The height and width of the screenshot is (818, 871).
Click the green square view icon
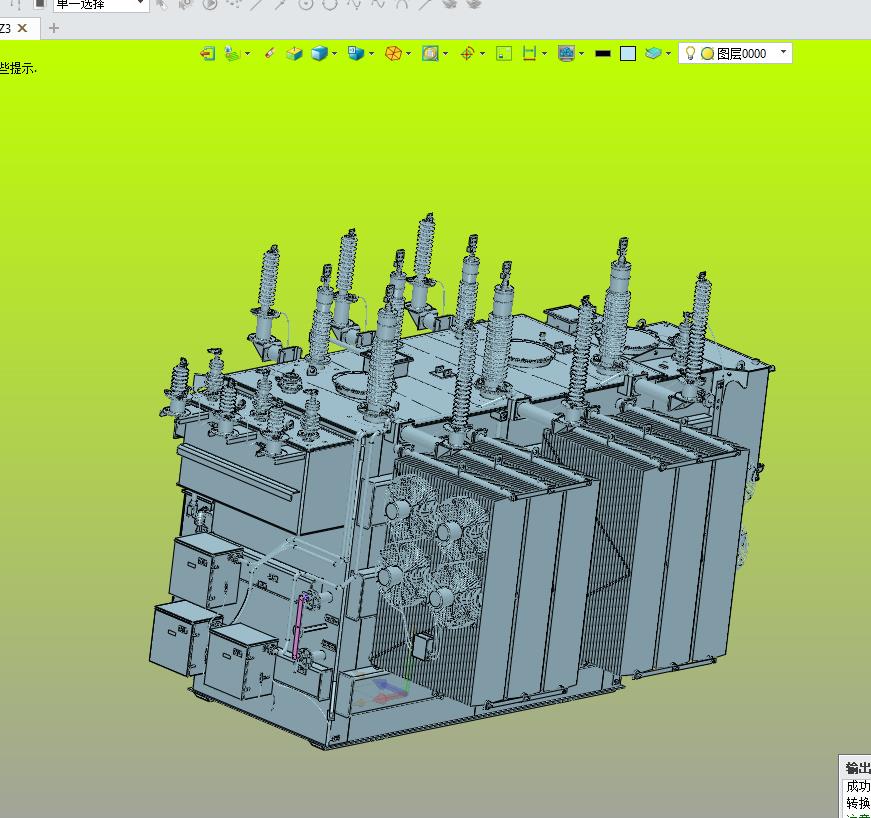pos(504,53)
